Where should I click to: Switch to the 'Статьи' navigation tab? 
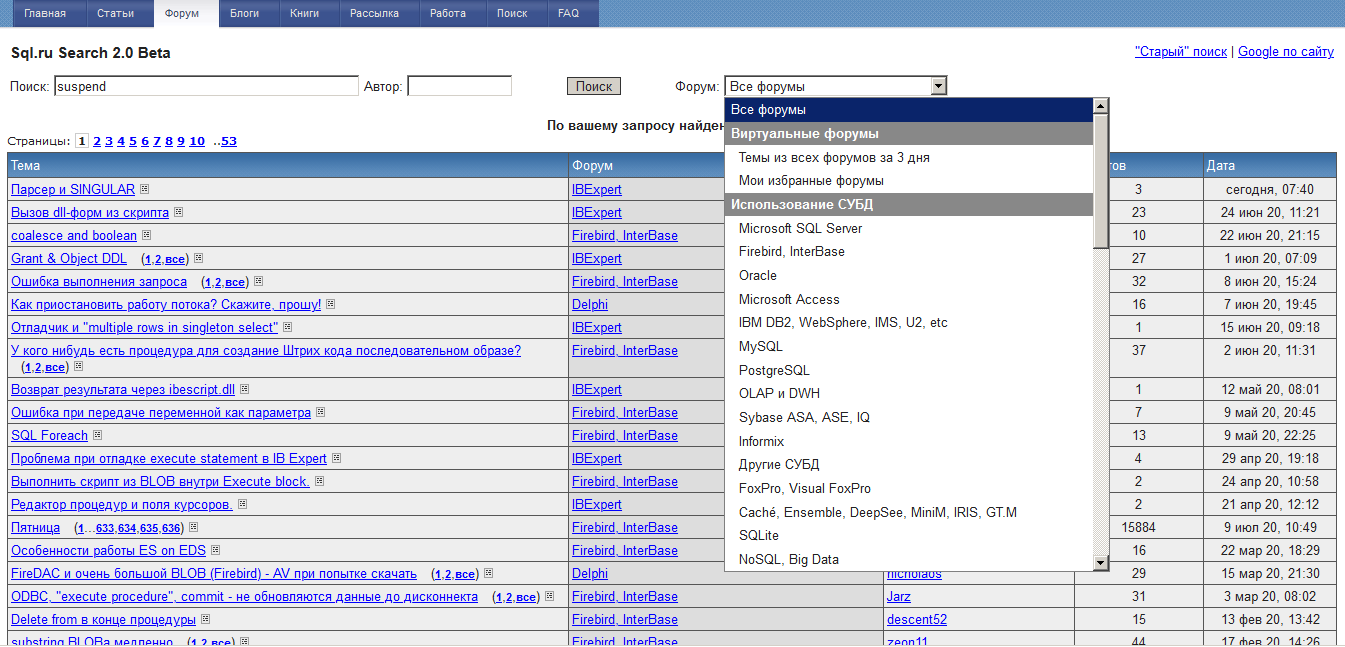[116, 14]
